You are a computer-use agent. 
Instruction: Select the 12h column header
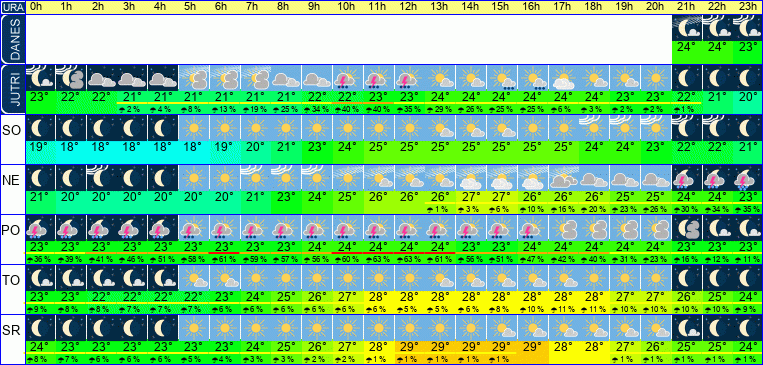[410, 7]
